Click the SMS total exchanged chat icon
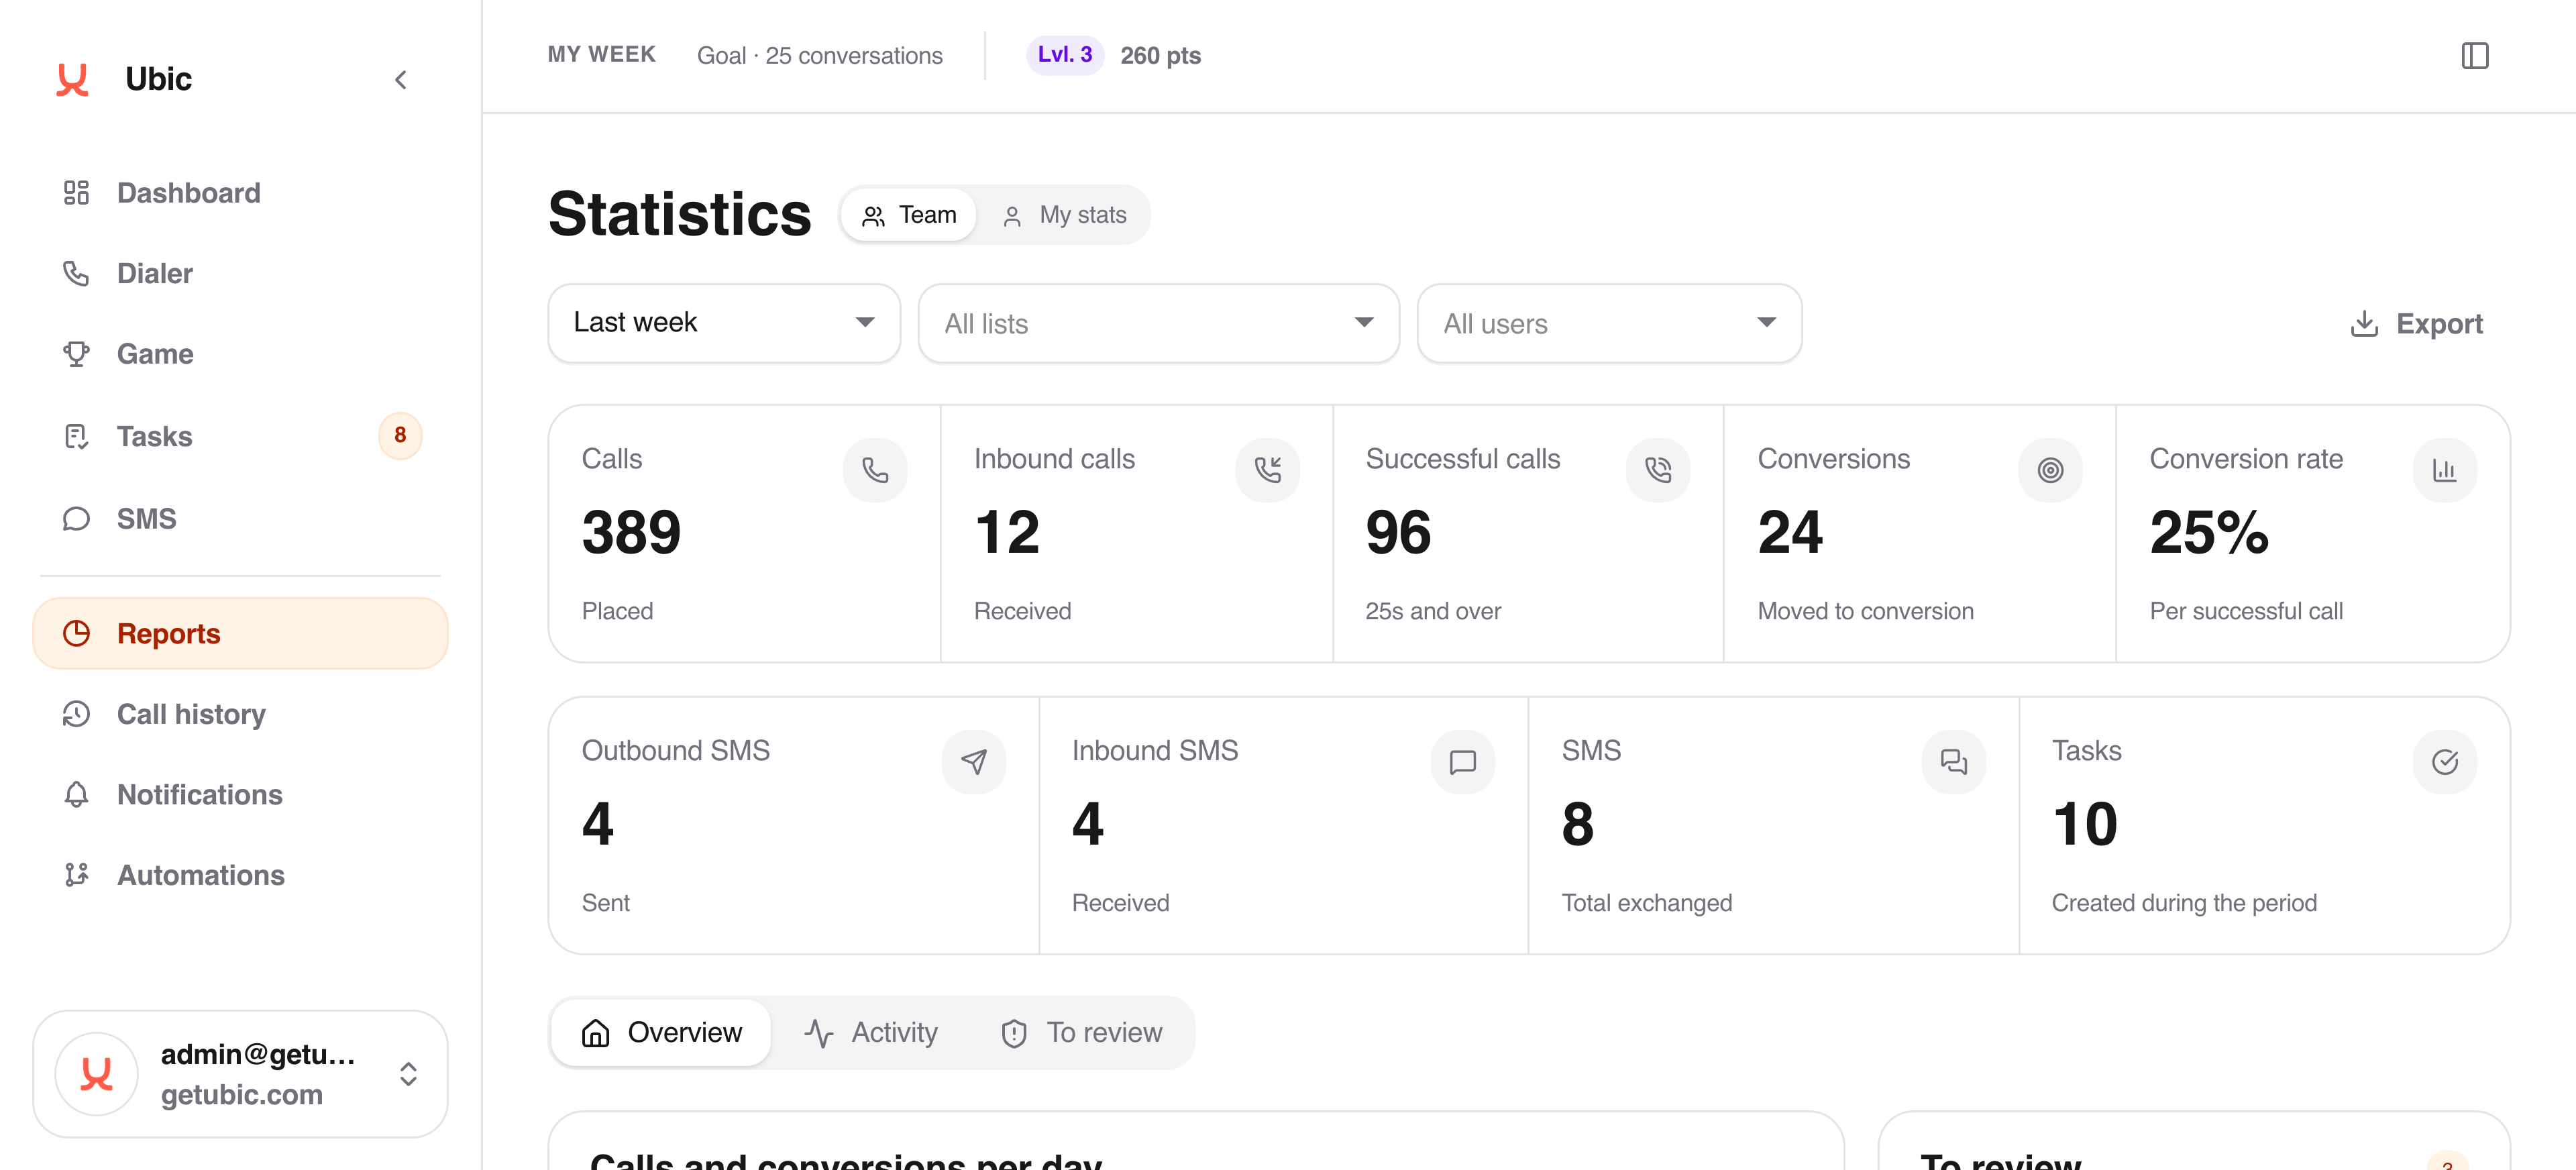The image size is (2576, 1170). pos(1953,762)
